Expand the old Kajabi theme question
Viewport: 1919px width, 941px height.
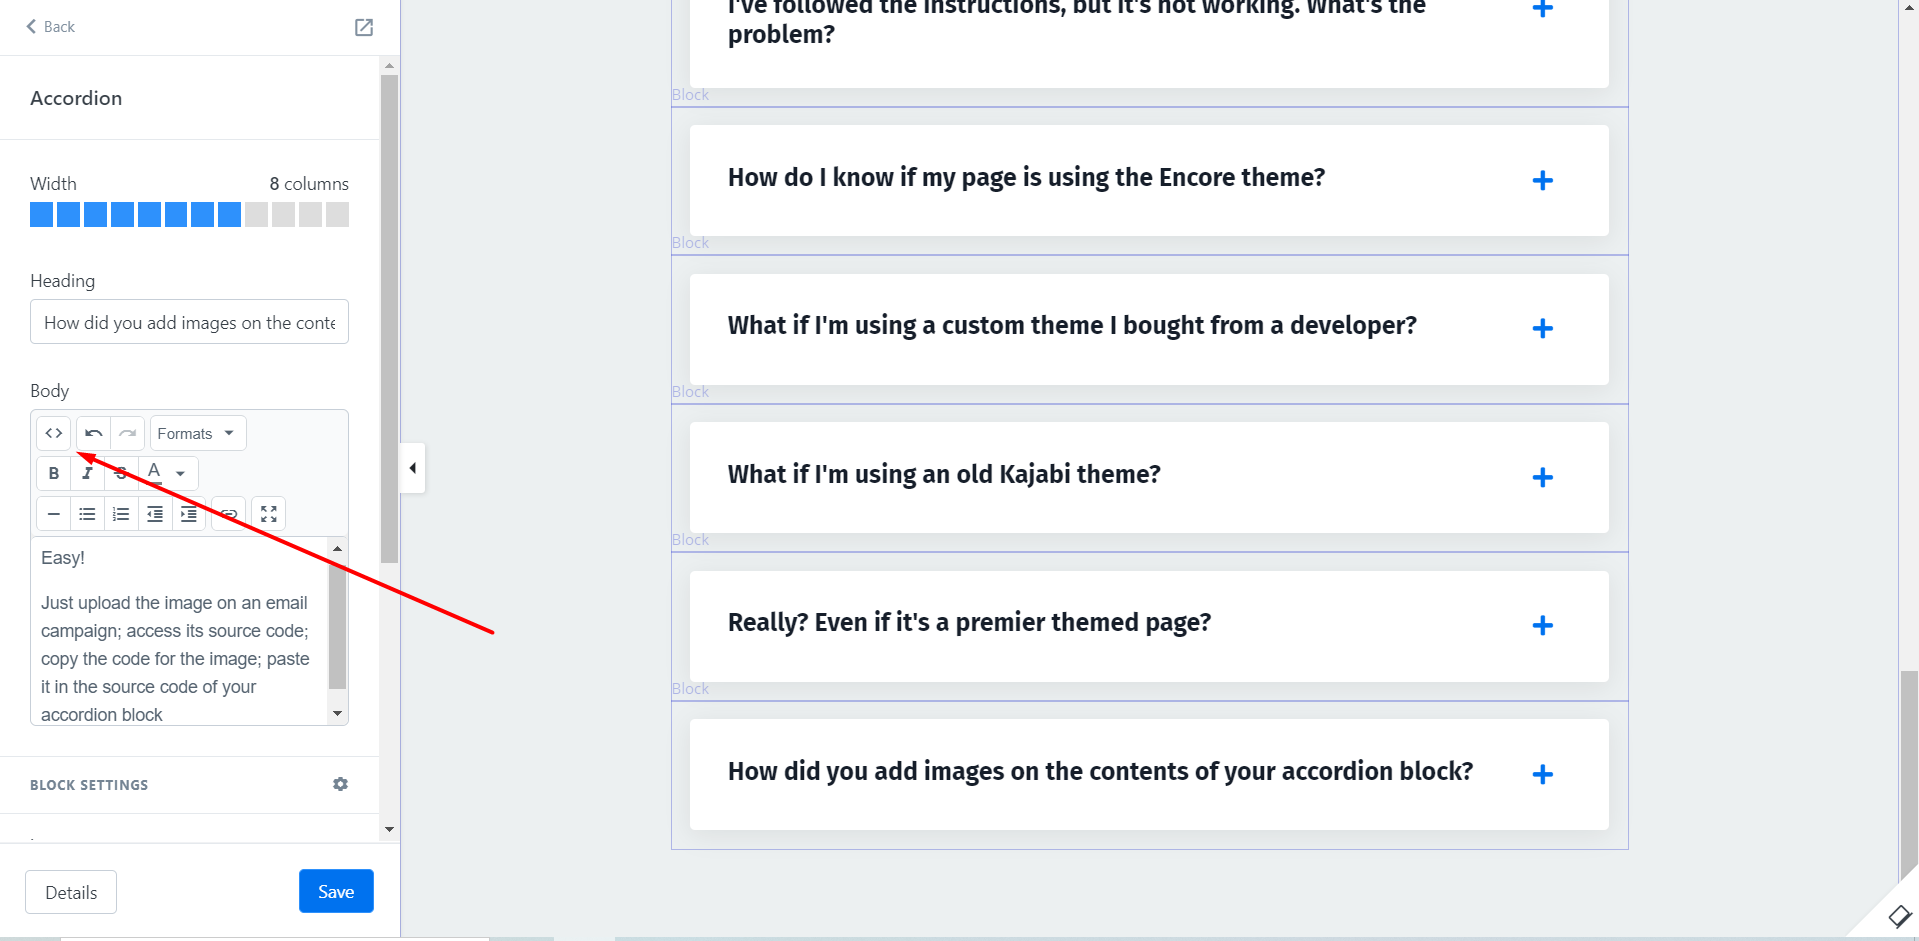(1542, 477)
